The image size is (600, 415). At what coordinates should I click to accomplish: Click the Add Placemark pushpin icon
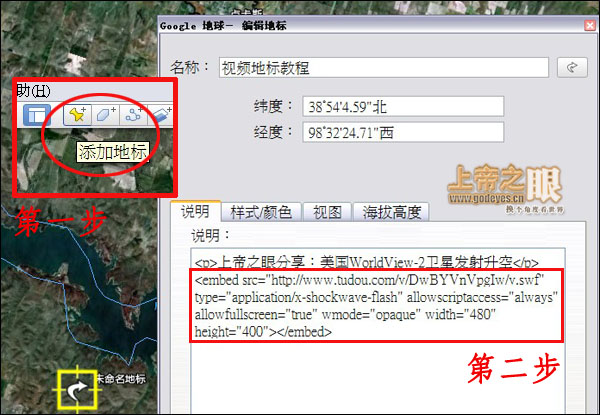click(78, 114)
